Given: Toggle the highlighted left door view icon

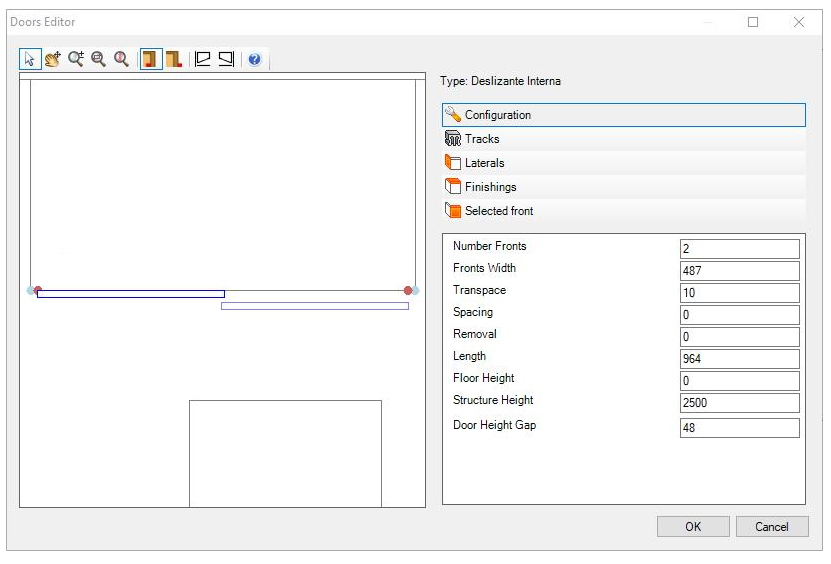Looking at the screenshot, I should tap(150, 59).
